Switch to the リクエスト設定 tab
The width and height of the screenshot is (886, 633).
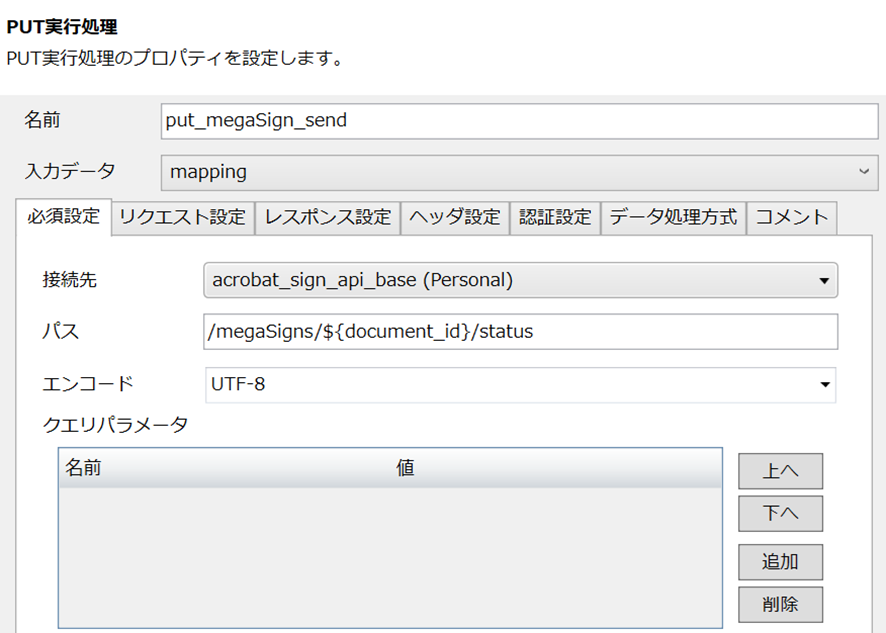click(182, 217)
